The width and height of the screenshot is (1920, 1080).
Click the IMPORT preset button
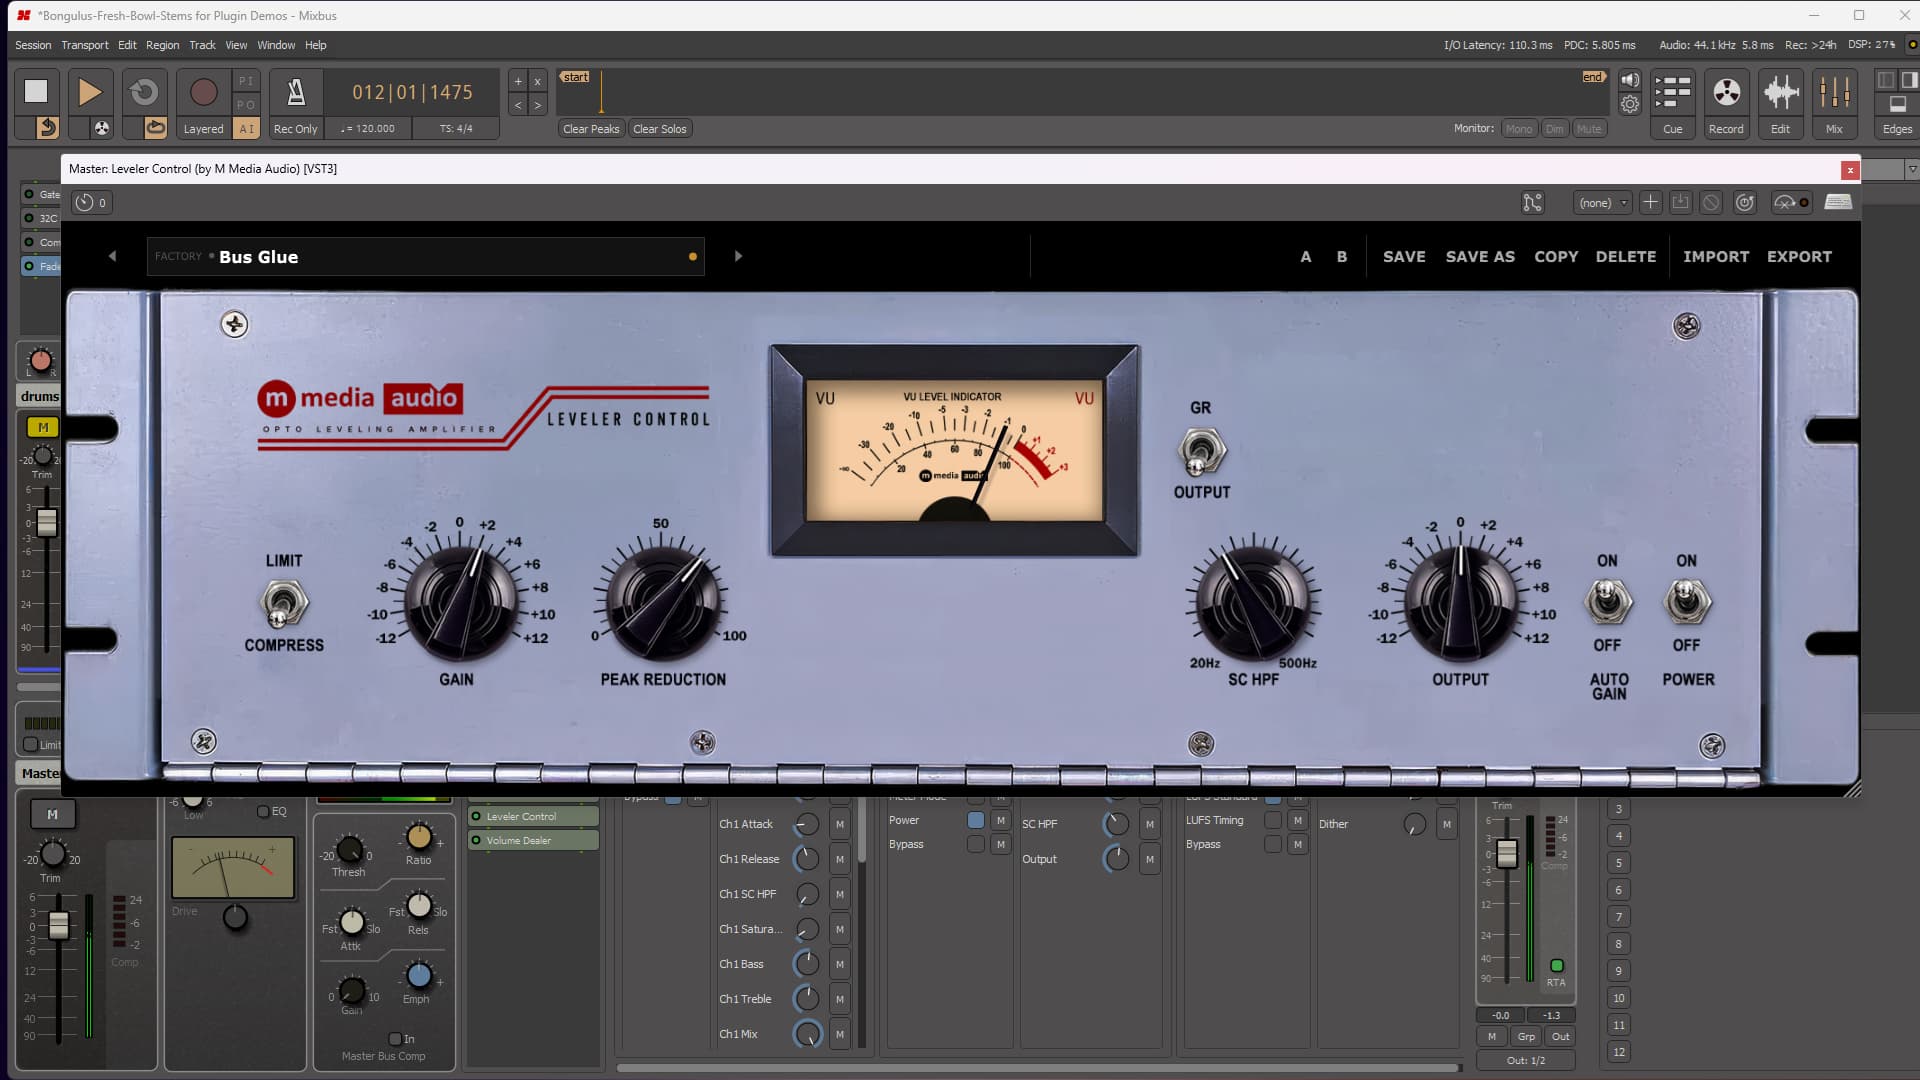1716,256
